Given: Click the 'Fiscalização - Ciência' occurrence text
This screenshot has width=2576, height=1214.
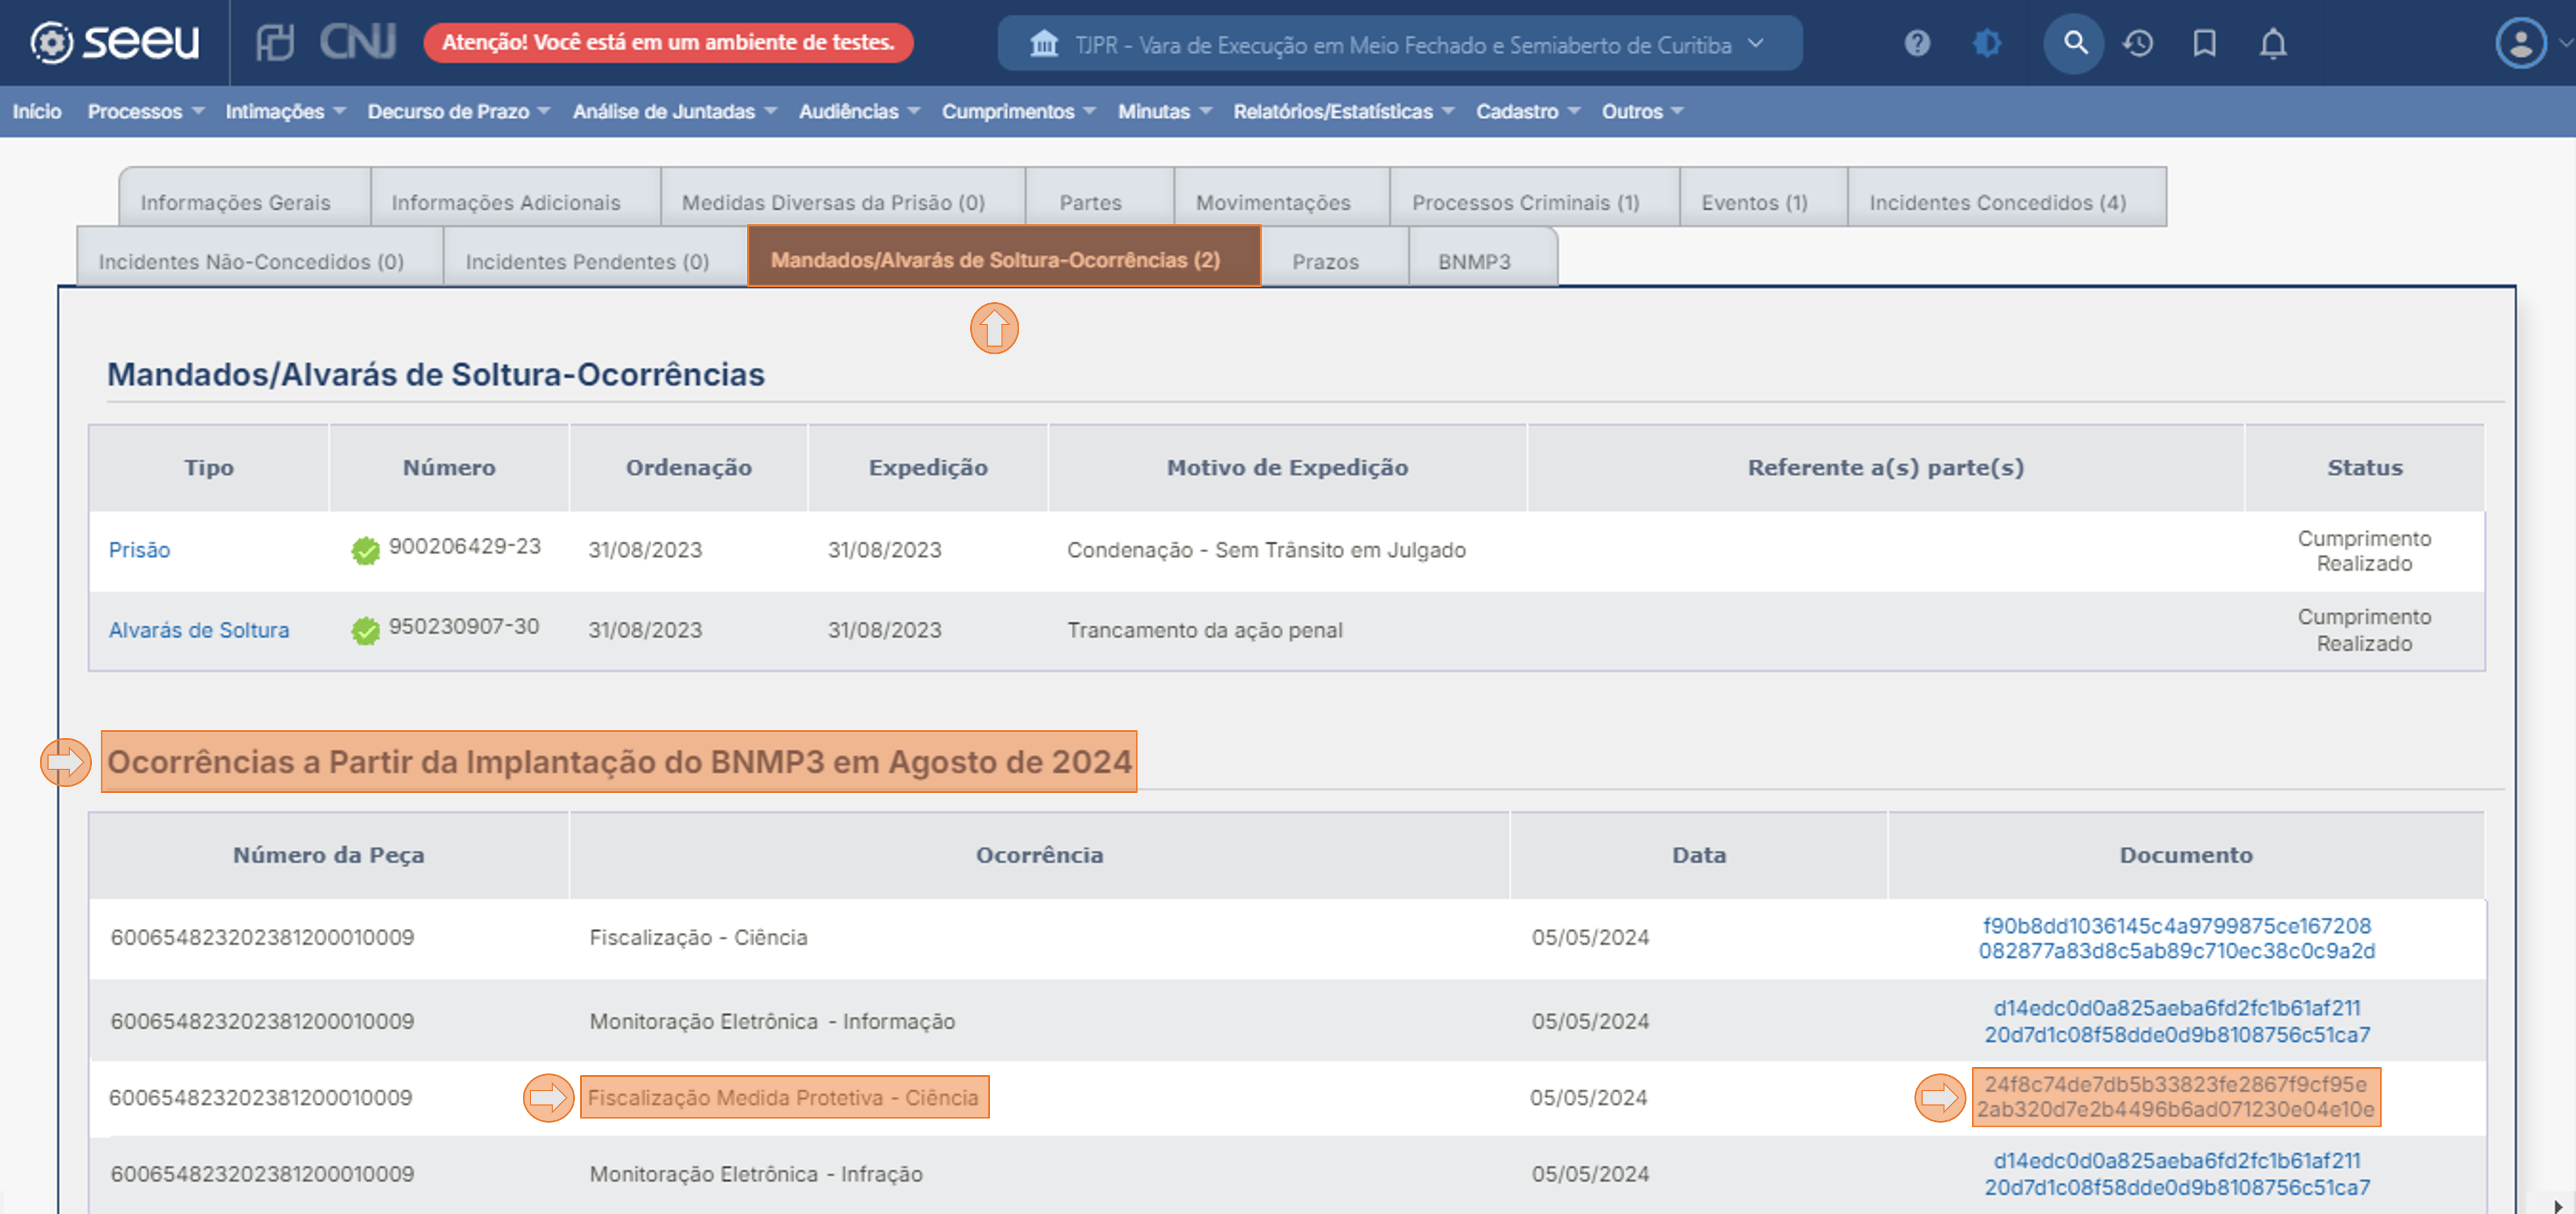Looking at the screenshot, I should pyautogui.click(x=698, y=937).
